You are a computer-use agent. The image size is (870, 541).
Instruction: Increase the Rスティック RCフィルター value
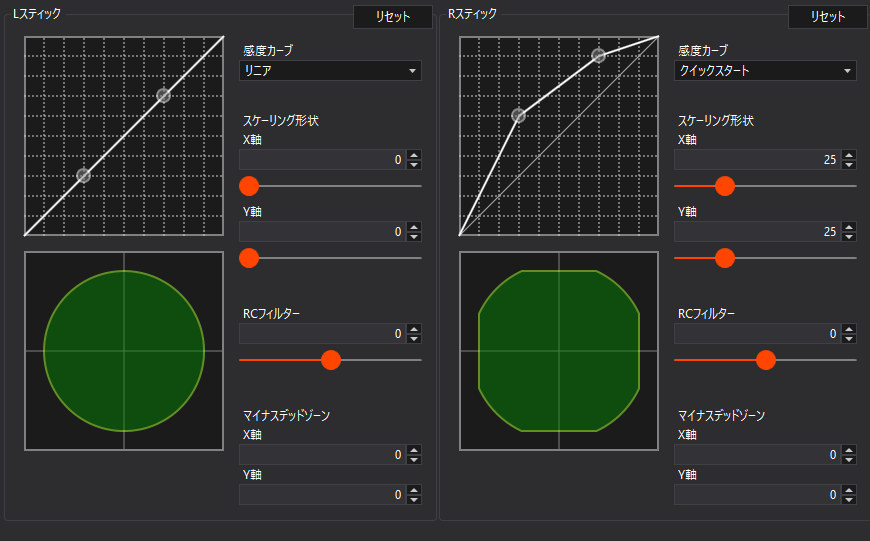click(849, 328)
